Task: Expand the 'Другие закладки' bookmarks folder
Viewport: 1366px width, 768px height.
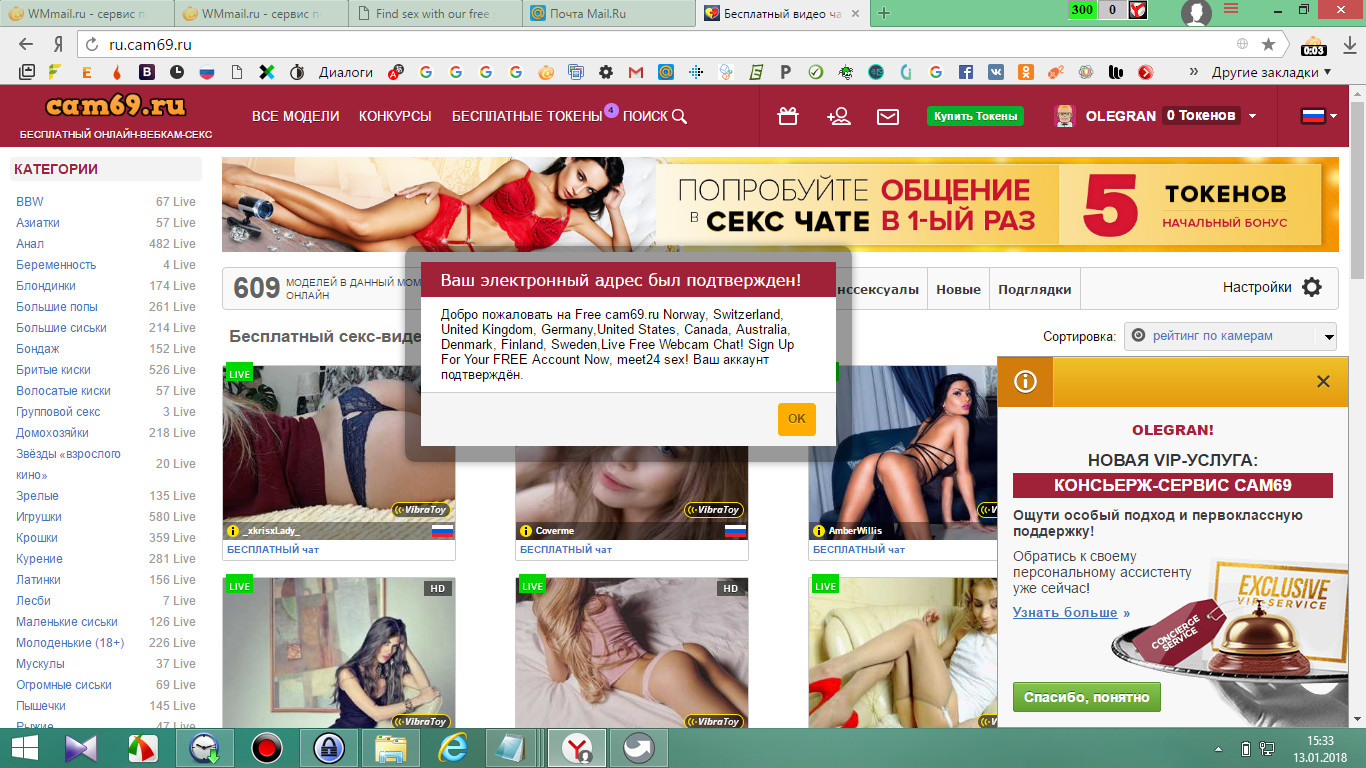Action: tap(1271, 72)
